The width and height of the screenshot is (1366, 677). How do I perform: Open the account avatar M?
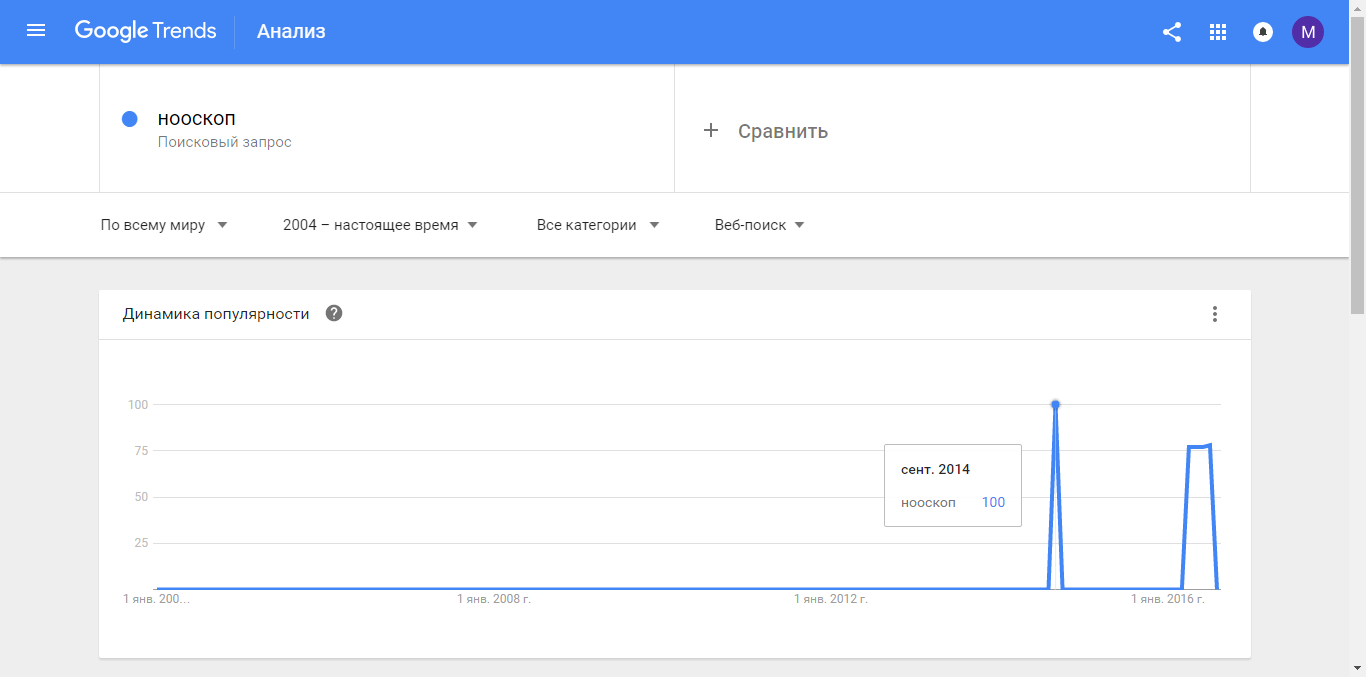tap(1308, 32)
